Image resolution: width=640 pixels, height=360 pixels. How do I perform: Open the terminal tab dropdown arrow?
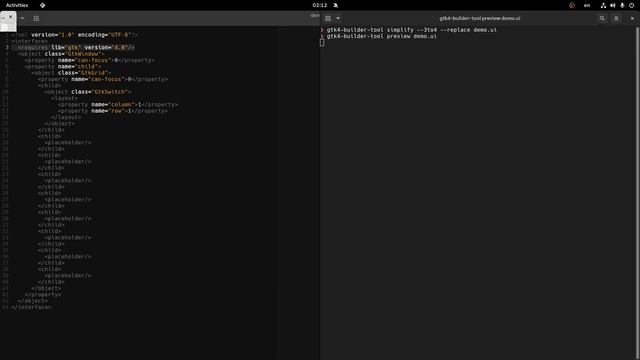coord(338,18)
